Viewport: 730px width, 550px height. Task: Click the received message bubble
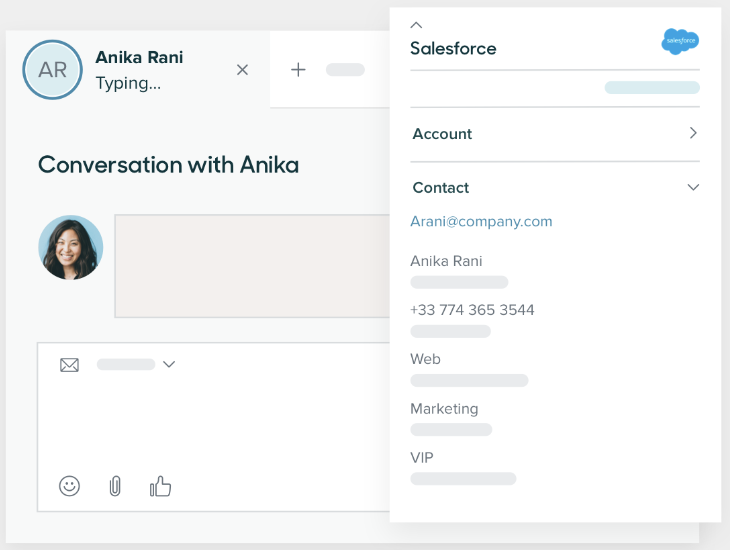pos(250,266)
